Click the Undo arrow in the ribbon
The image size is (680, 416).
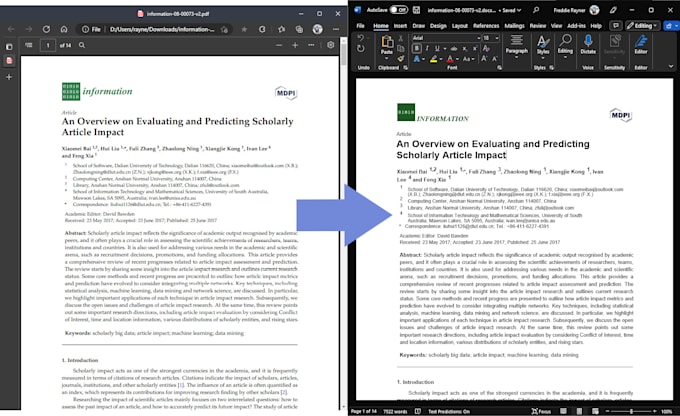pyautogui.click(x=362, y=38)
